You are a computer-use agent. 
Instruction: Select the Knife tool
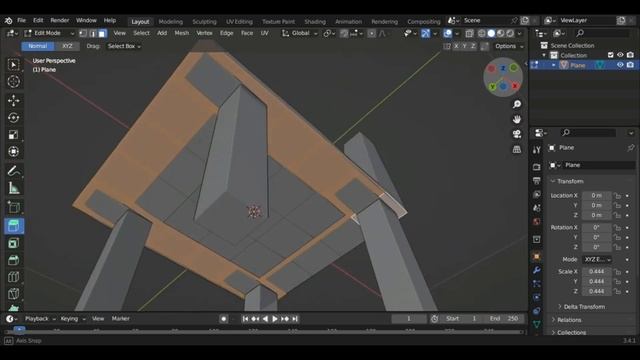(x=13, y=293)
